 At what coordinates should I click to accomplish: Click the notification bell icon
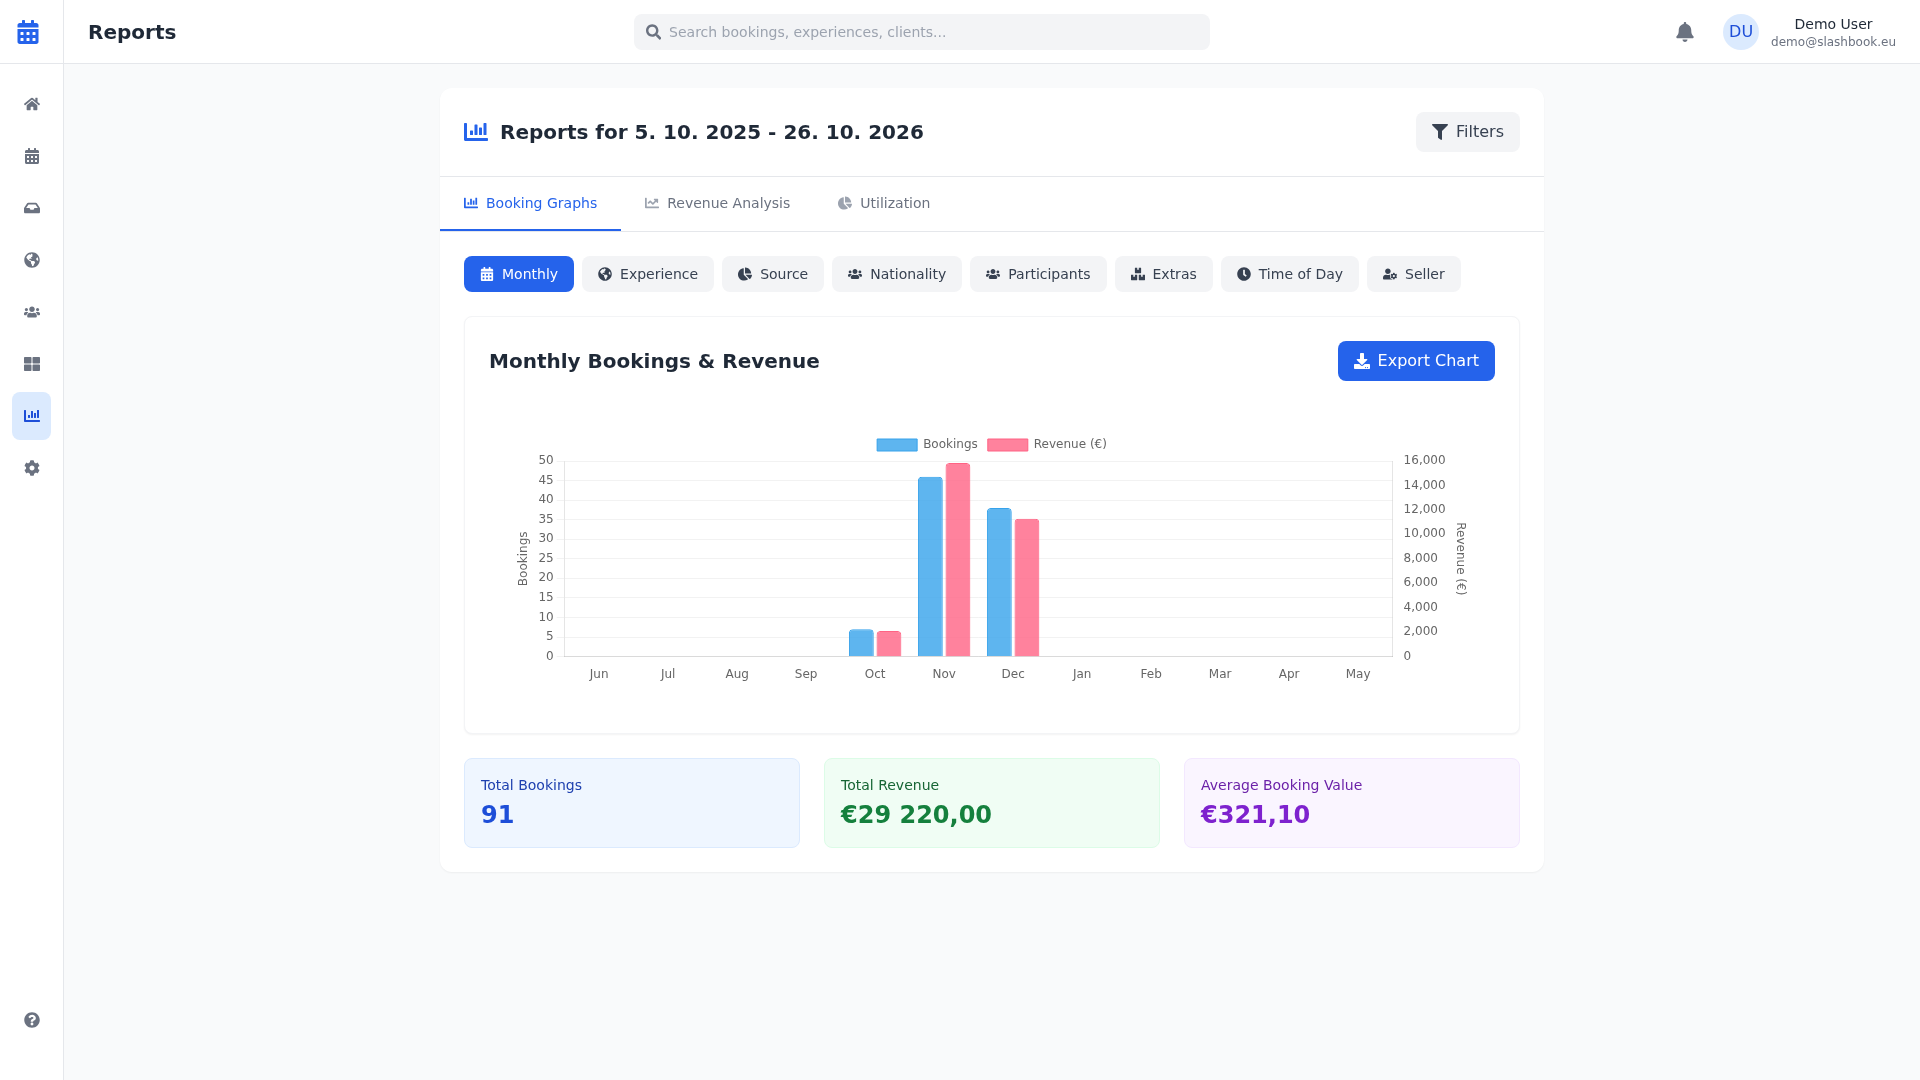coord(1685,31)
